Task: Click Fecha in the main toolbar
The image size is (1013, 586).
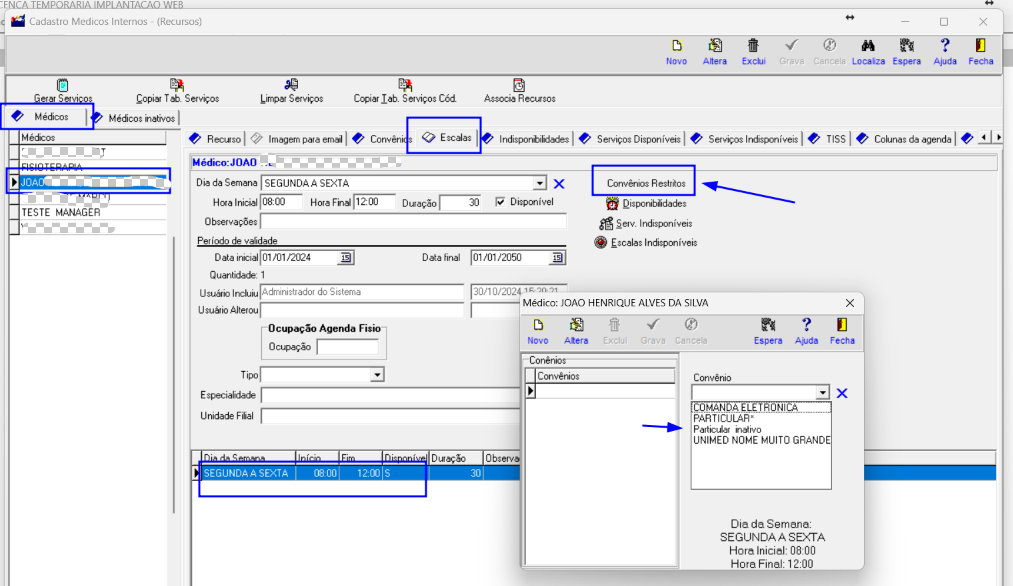Action: pos(981,52)
